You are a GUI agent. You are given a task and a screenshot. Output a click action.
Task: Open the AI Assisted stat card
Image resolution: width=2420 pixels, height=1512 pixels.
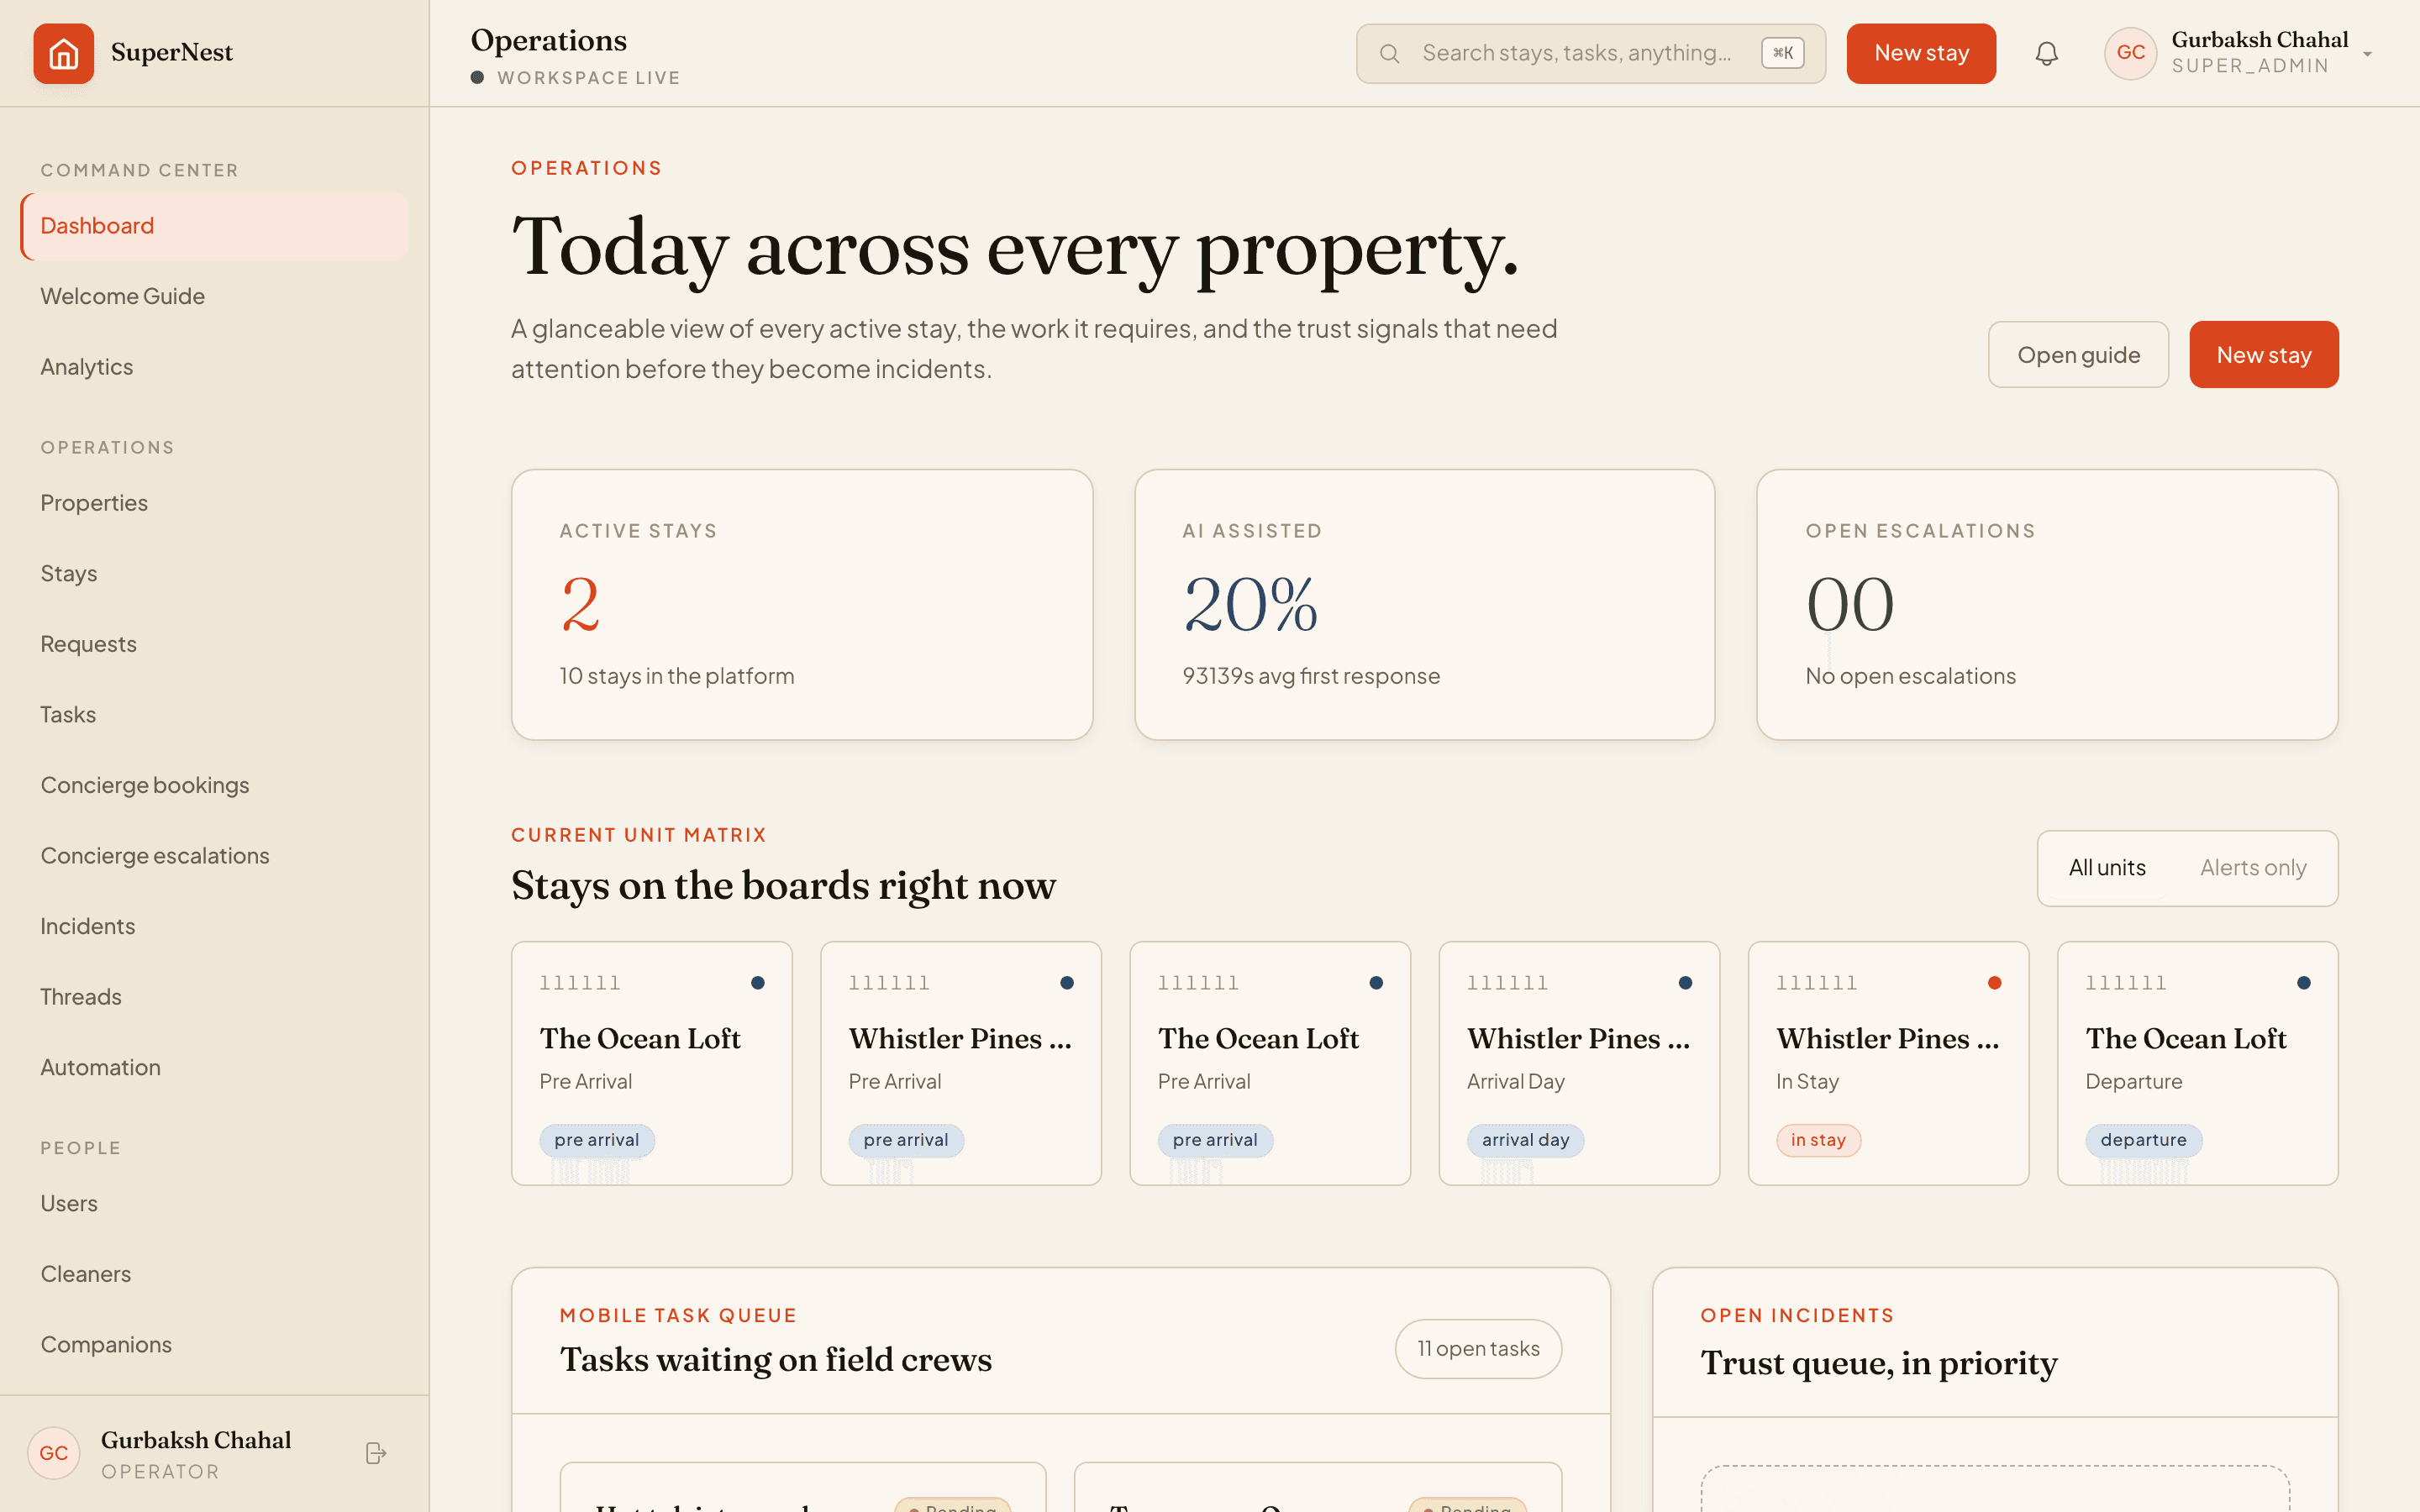[x=1425, y=605]
